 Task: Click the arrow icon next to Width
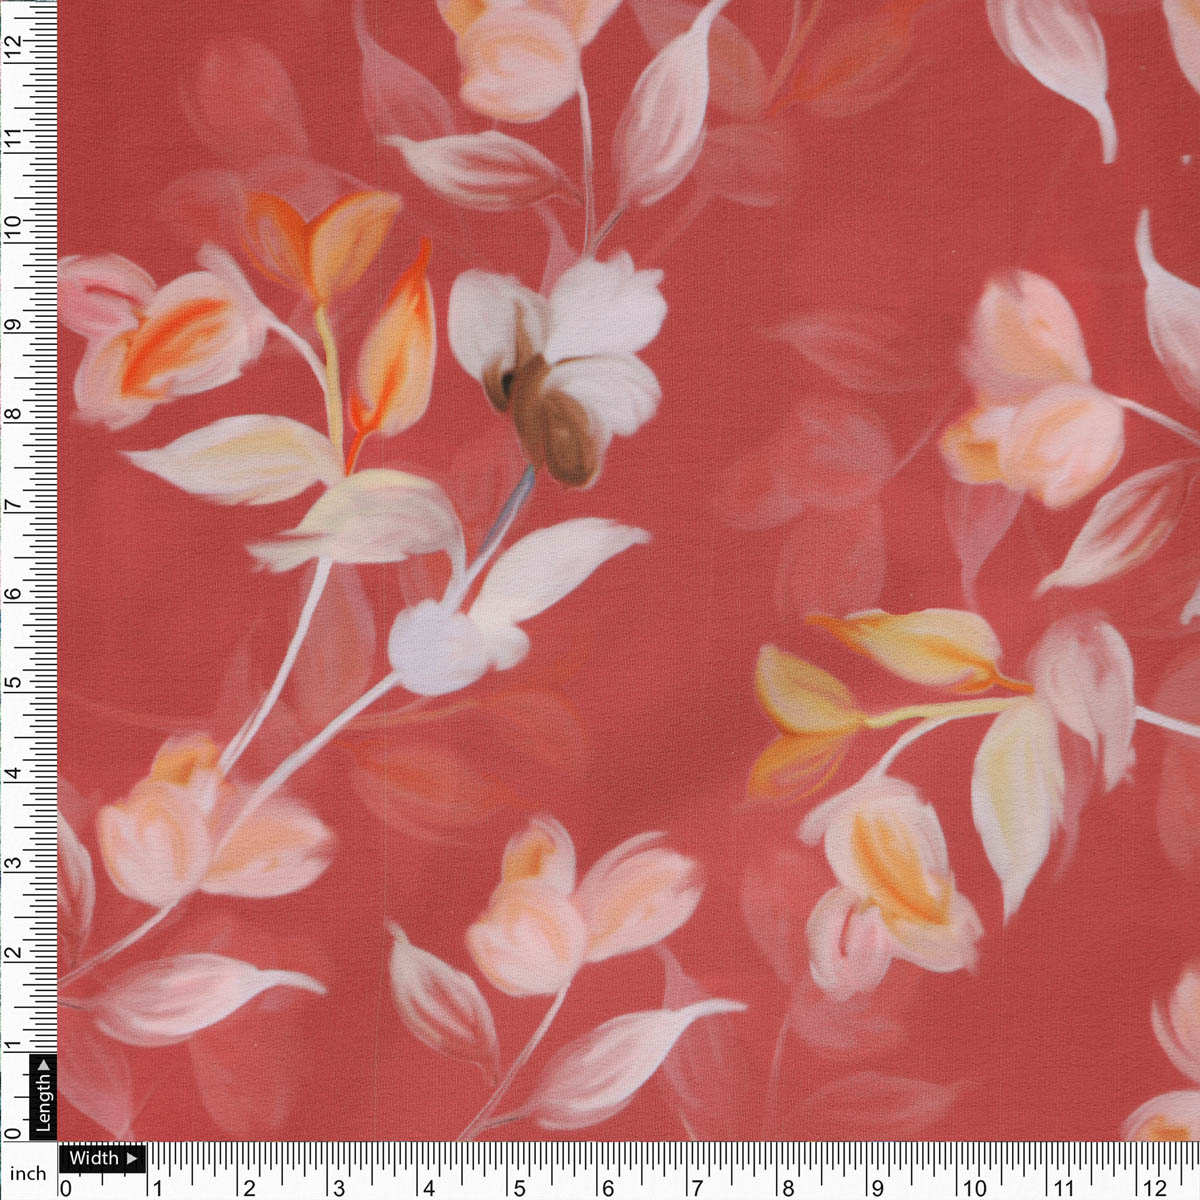(x=130, y=1160)
